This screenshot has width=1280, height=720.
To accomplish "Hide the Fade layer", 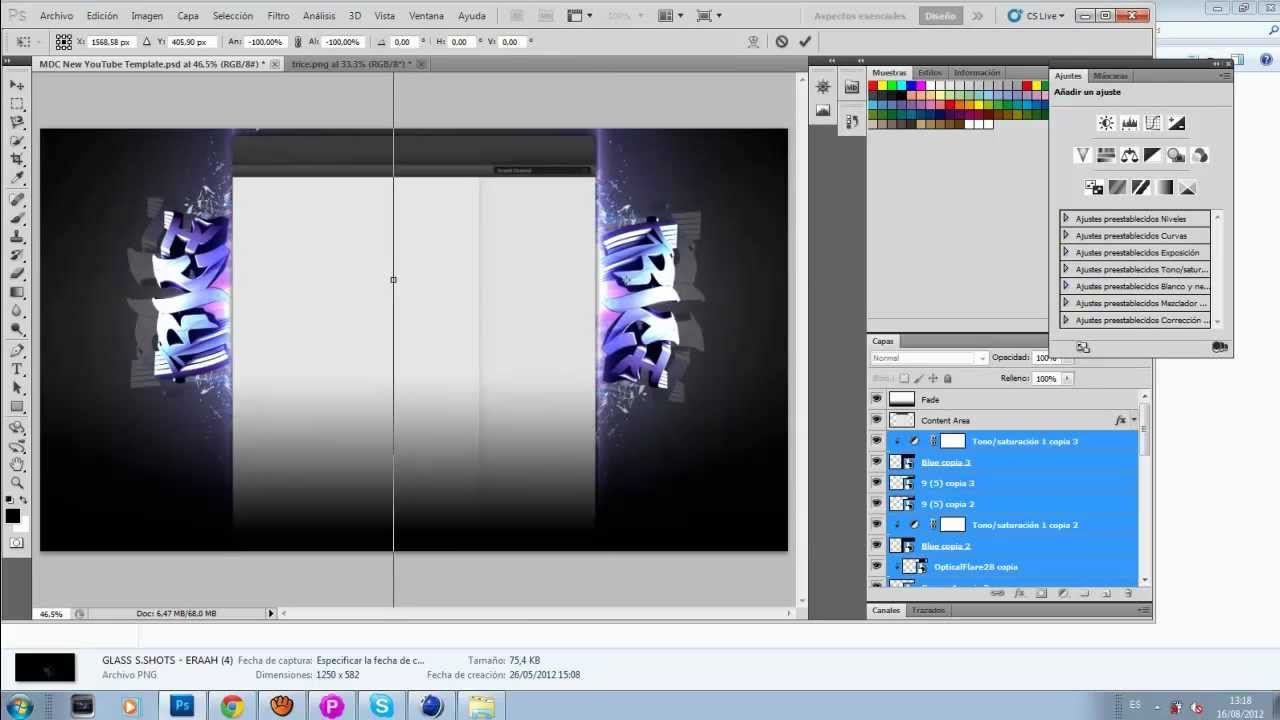I will [877, 399].
